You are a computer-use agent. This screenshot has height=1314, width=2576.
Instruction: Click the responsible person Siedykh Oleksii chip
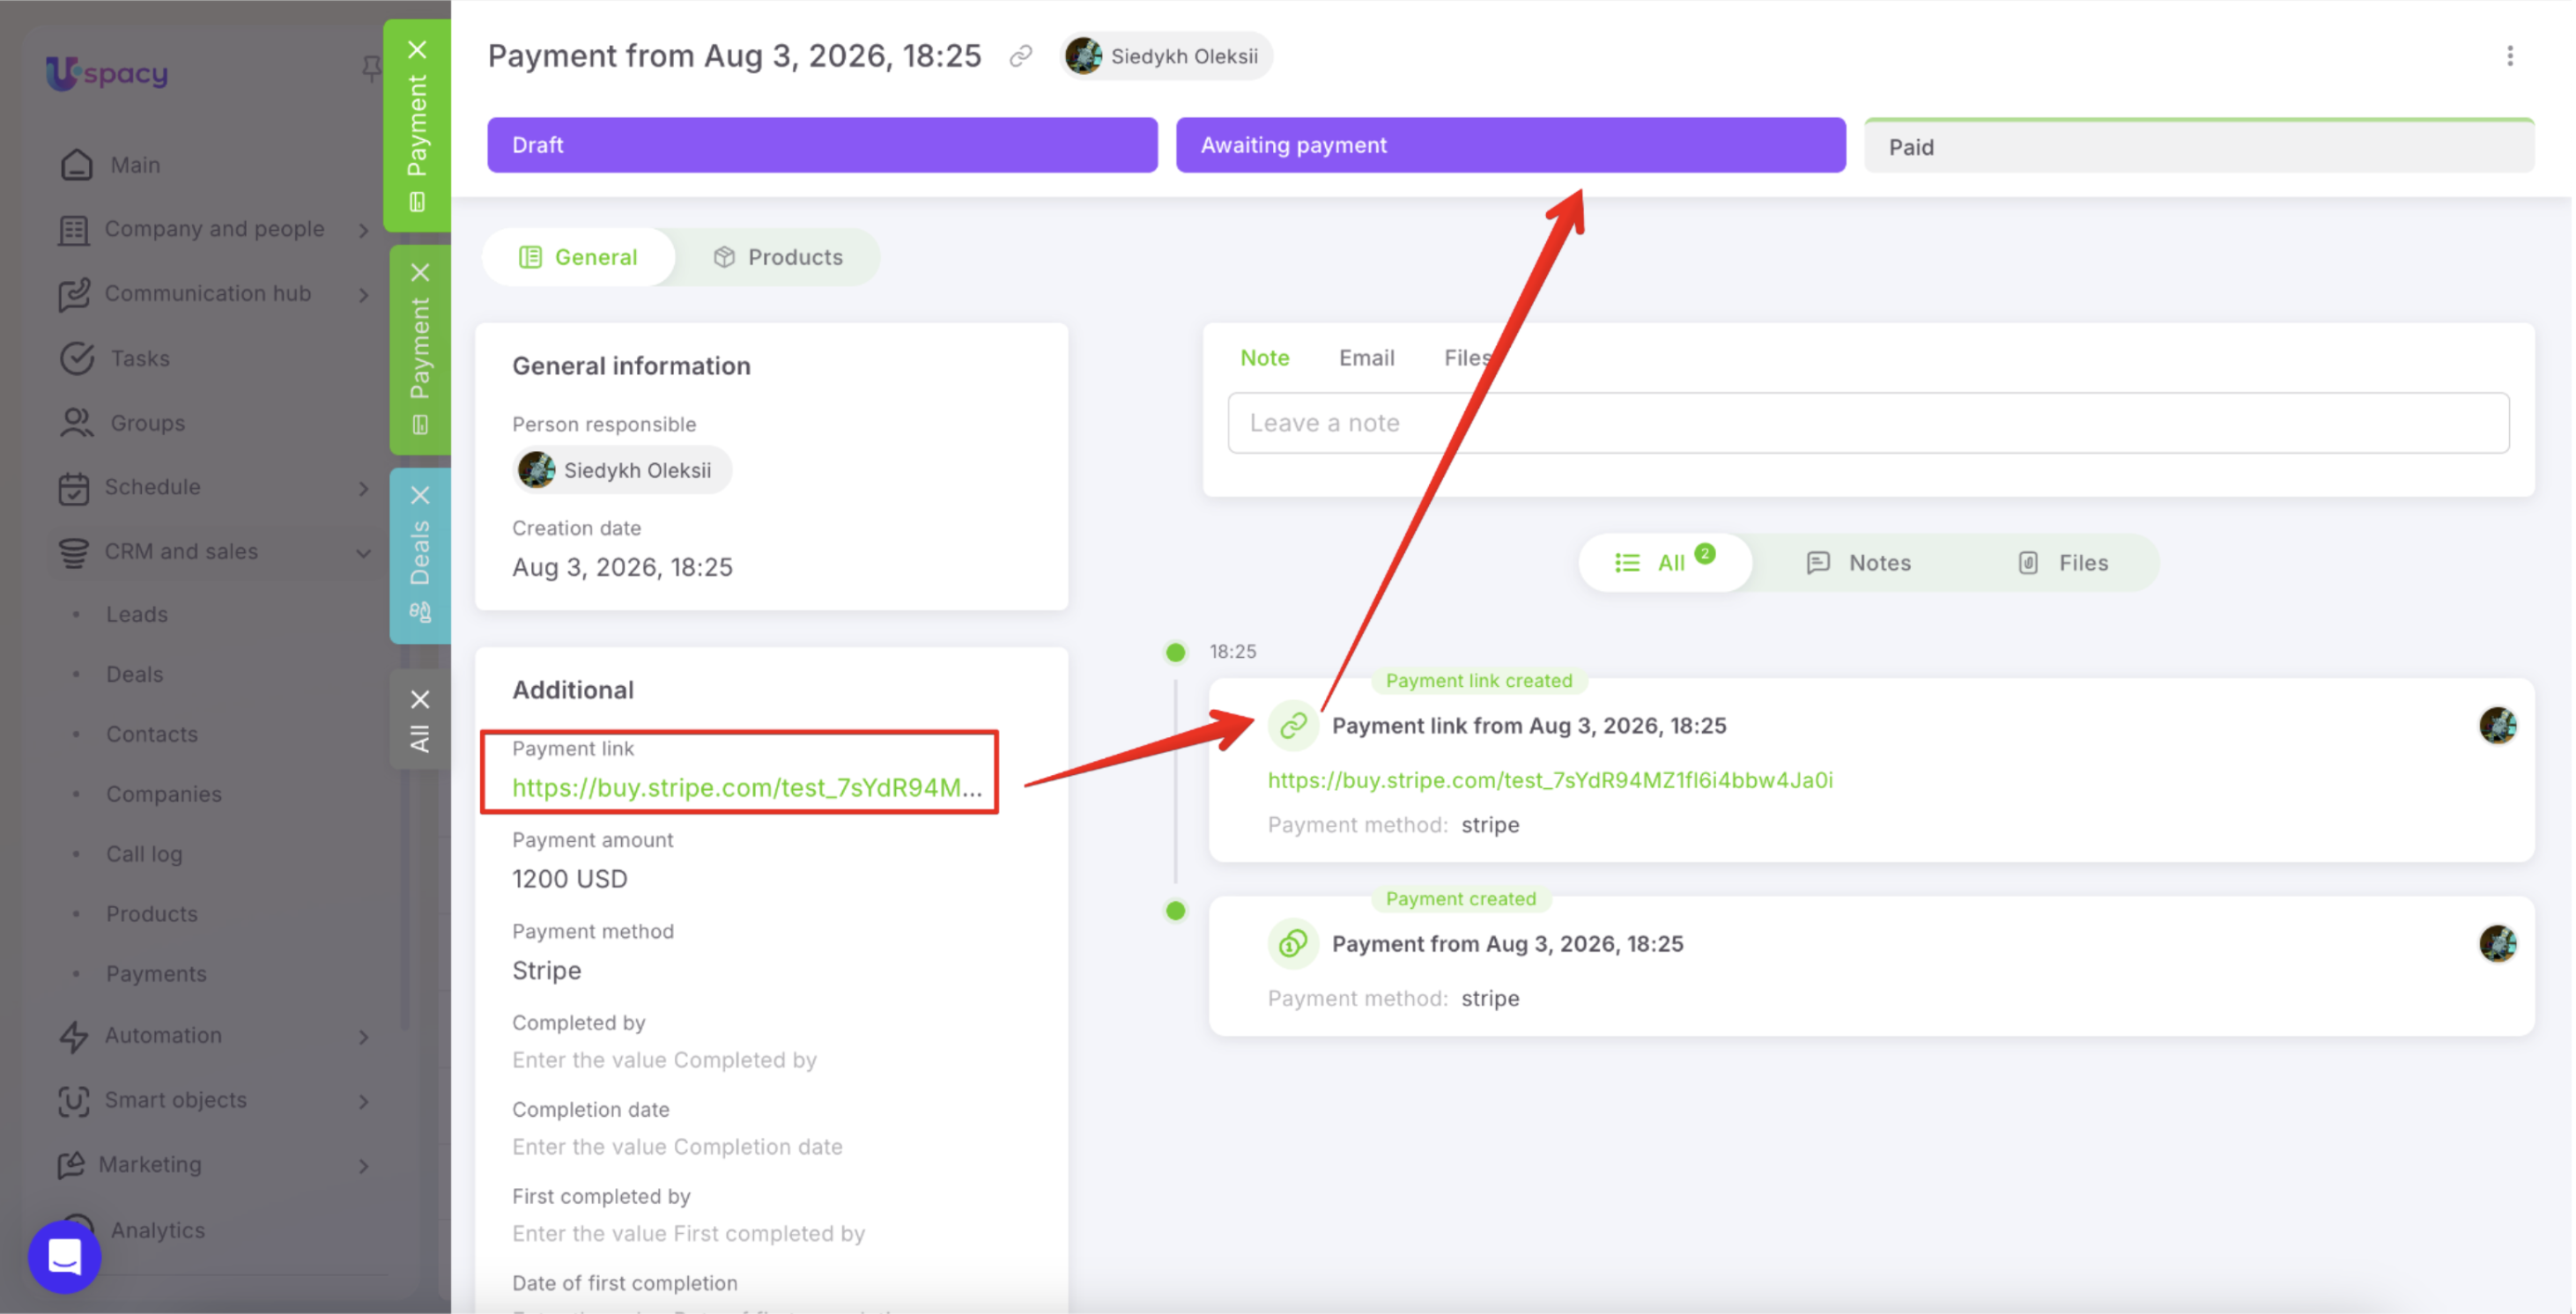(622, 470)
